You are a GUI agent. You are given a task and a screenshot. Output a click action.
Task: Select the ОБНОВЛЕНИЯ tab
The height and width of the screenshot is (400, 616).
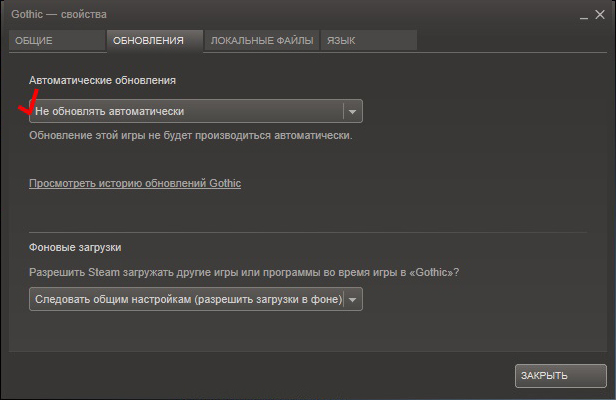(148, 40)
